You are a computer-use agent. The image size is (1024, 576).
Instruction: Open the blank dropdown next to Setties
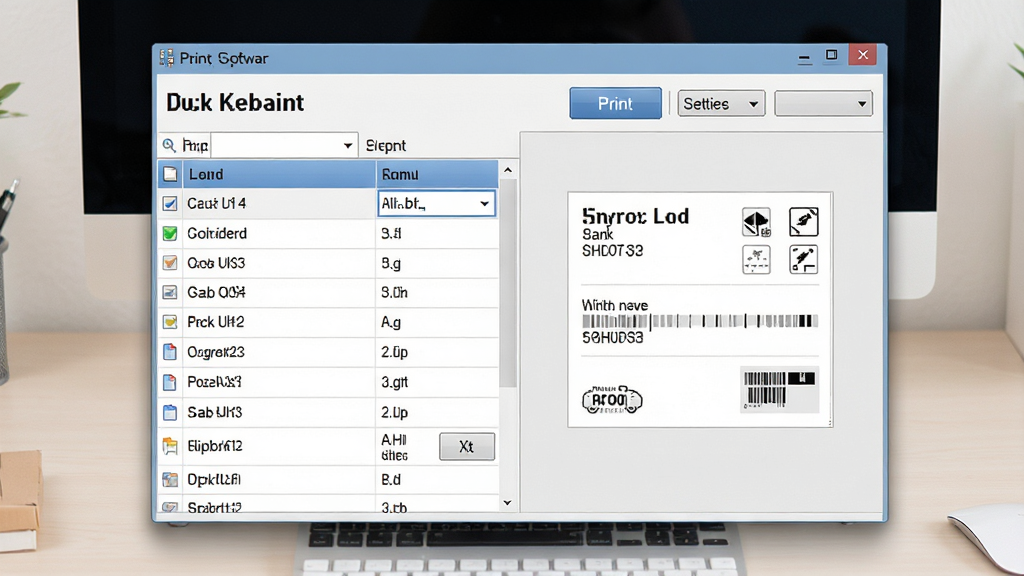click(824, 104)
